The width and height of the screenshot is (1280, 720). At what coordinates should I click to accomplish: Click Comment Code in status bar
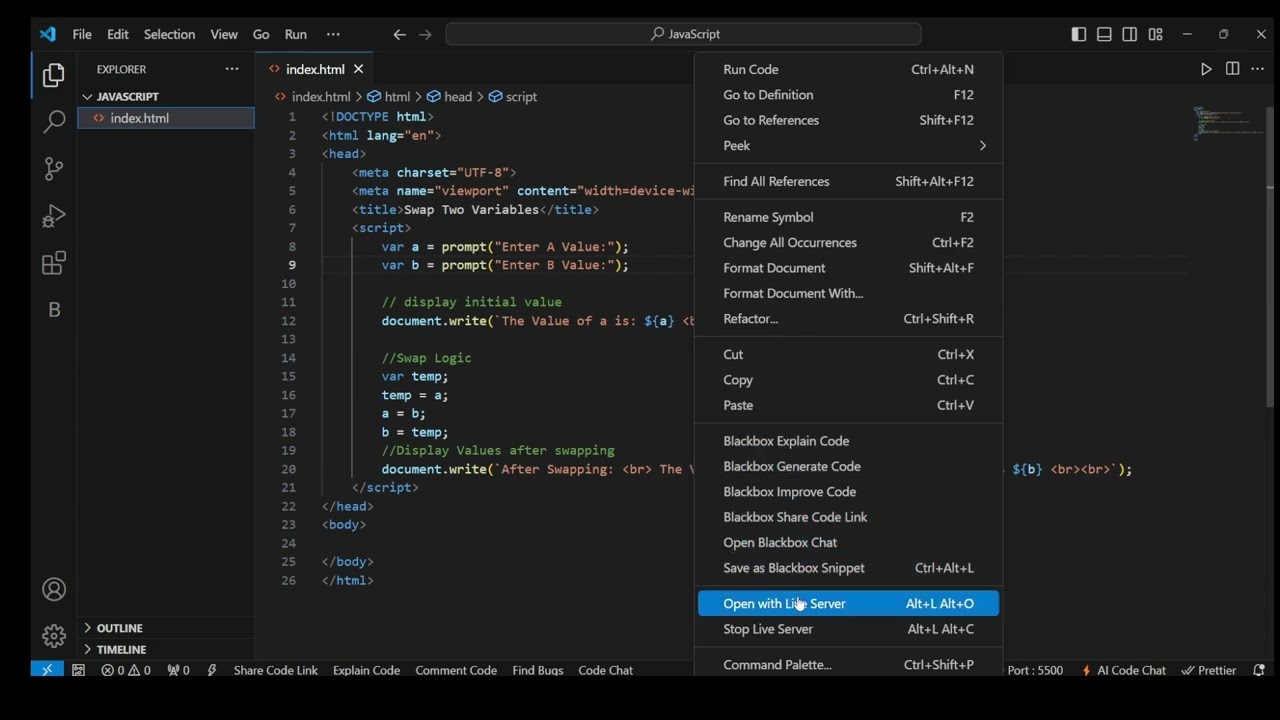pyautogui.click(x=456, y=670)
